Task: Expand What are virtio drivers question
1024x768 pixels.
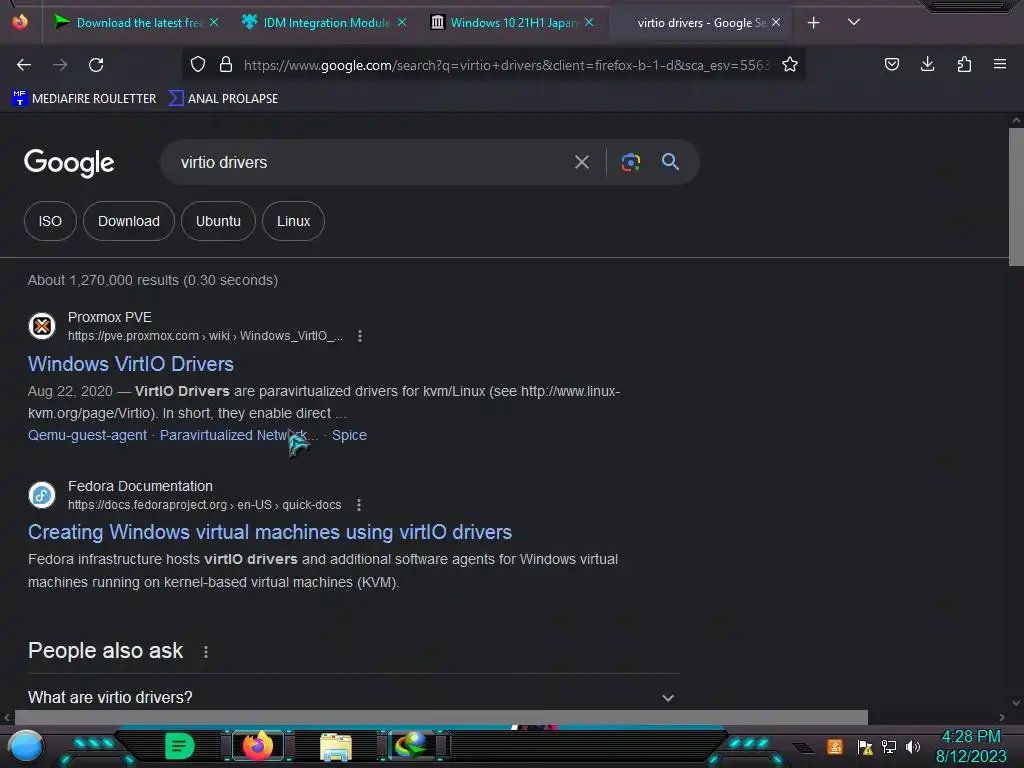Action: [354, 697]
